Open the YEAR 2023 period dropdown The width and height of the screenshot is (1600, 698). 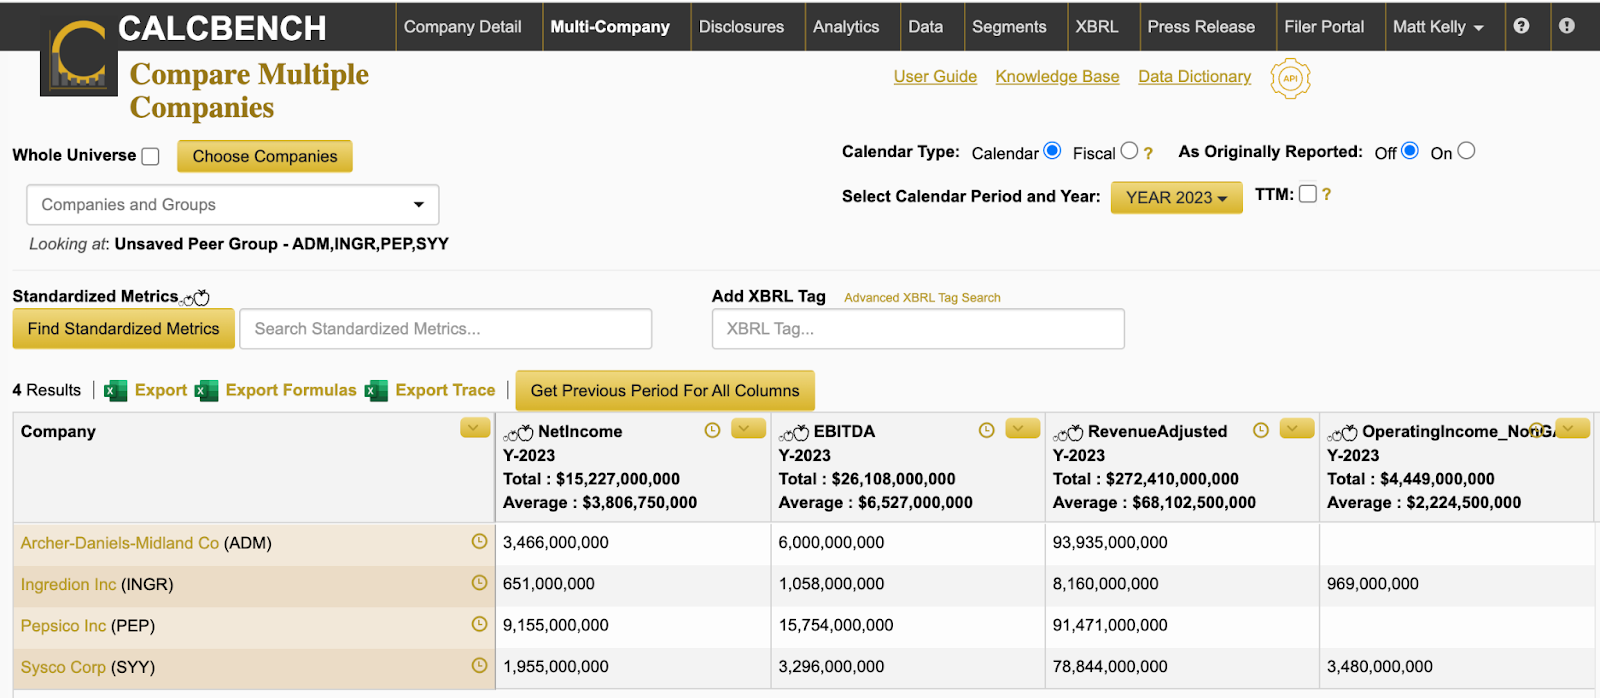[1176, 198]
